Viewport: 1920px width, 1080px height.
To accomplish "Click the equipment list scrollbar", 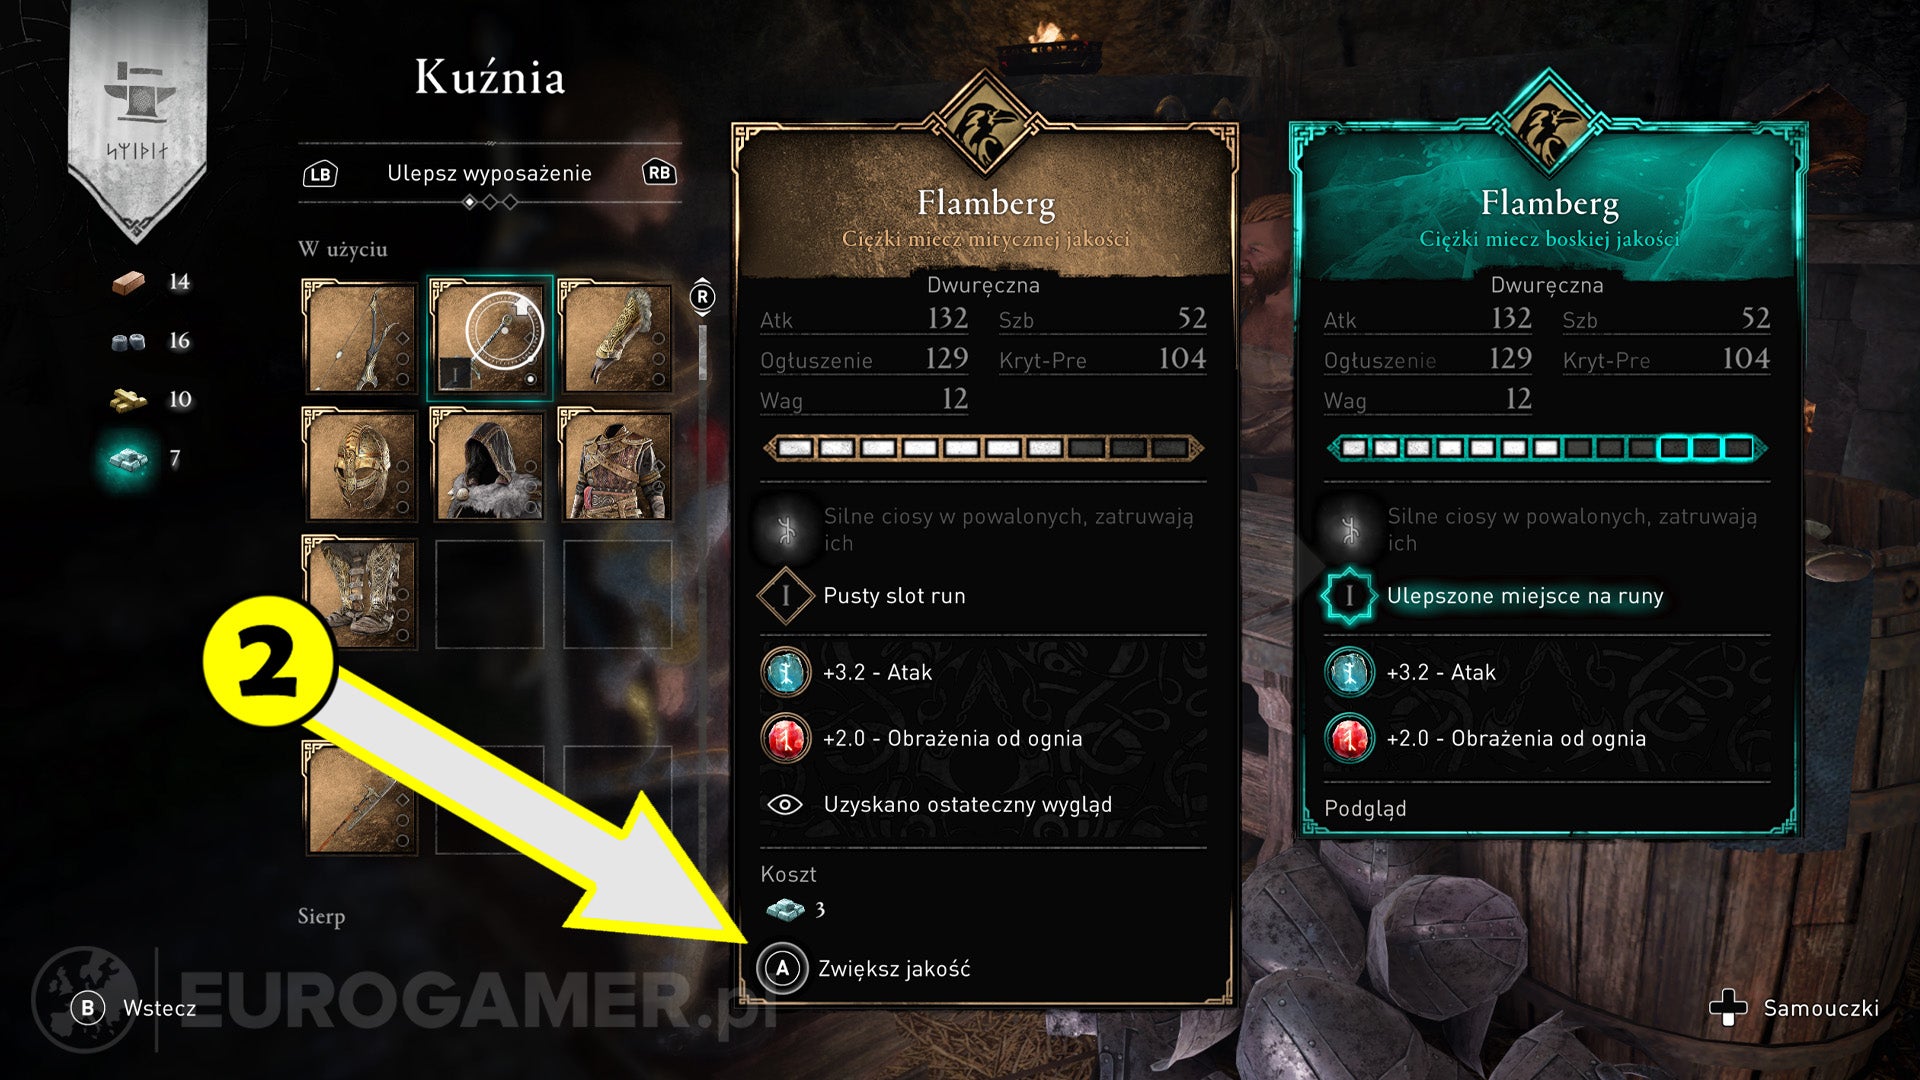I will pos(703,350).
